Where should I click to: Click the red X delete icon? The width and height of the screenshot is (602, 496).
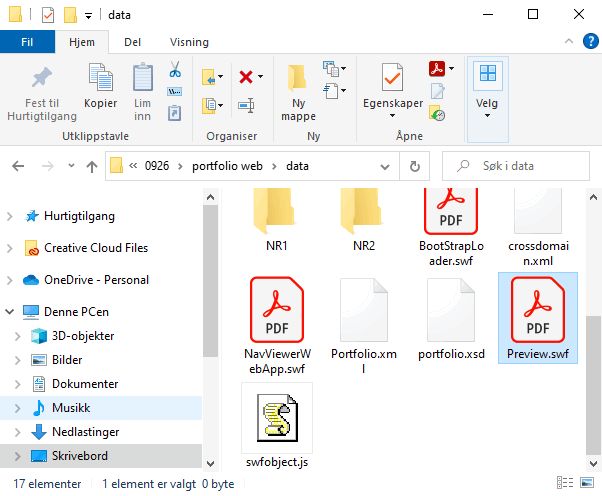click(x=246, y=76)
